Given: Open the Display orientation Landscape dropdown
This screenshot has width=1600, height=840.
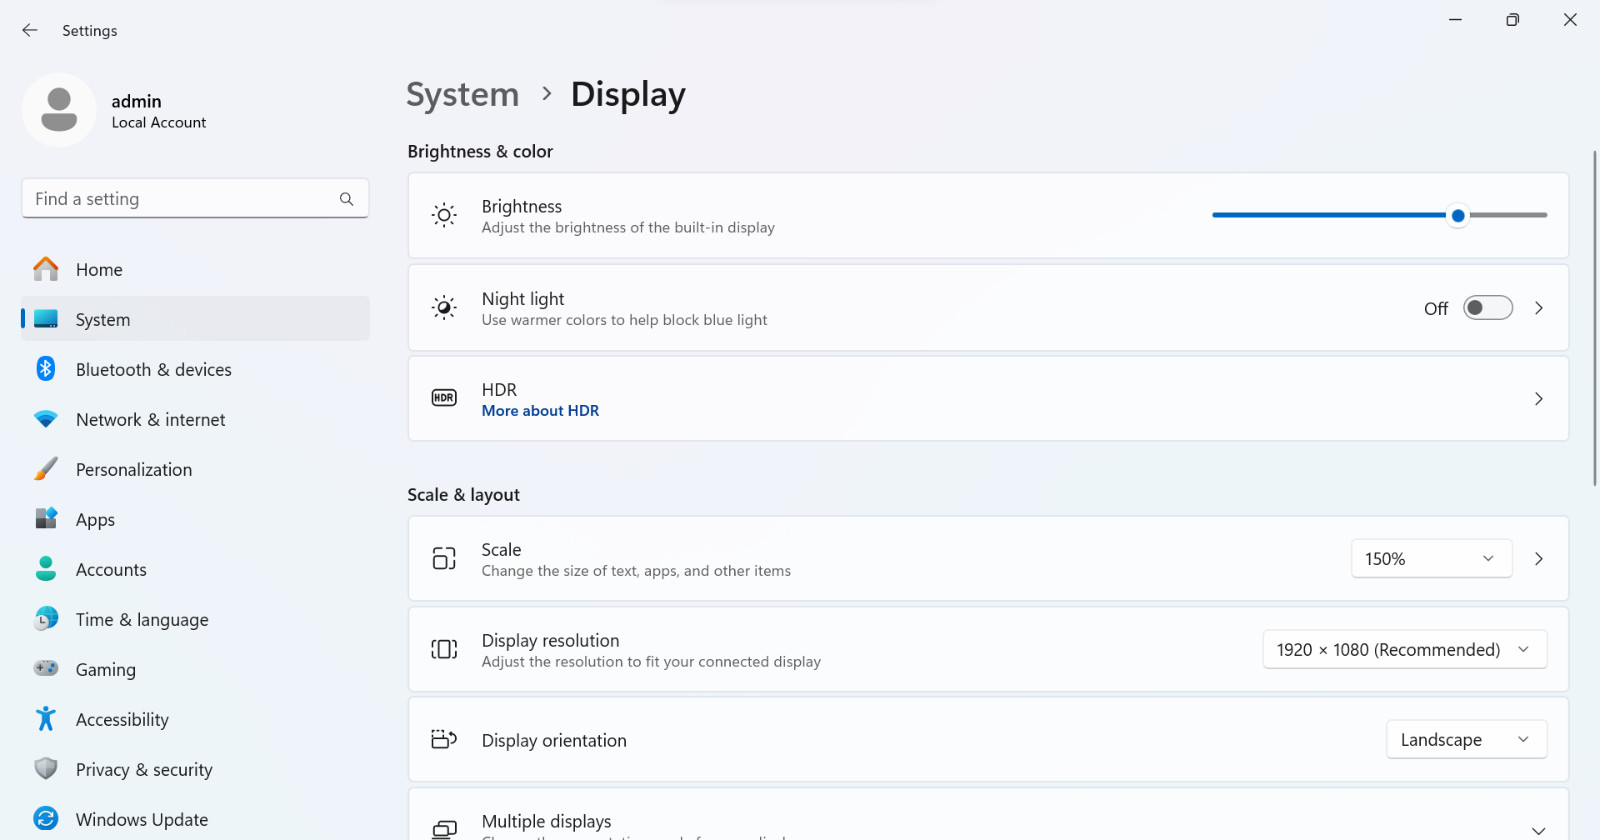Looking at the screenshot, I should point(1466,740).
